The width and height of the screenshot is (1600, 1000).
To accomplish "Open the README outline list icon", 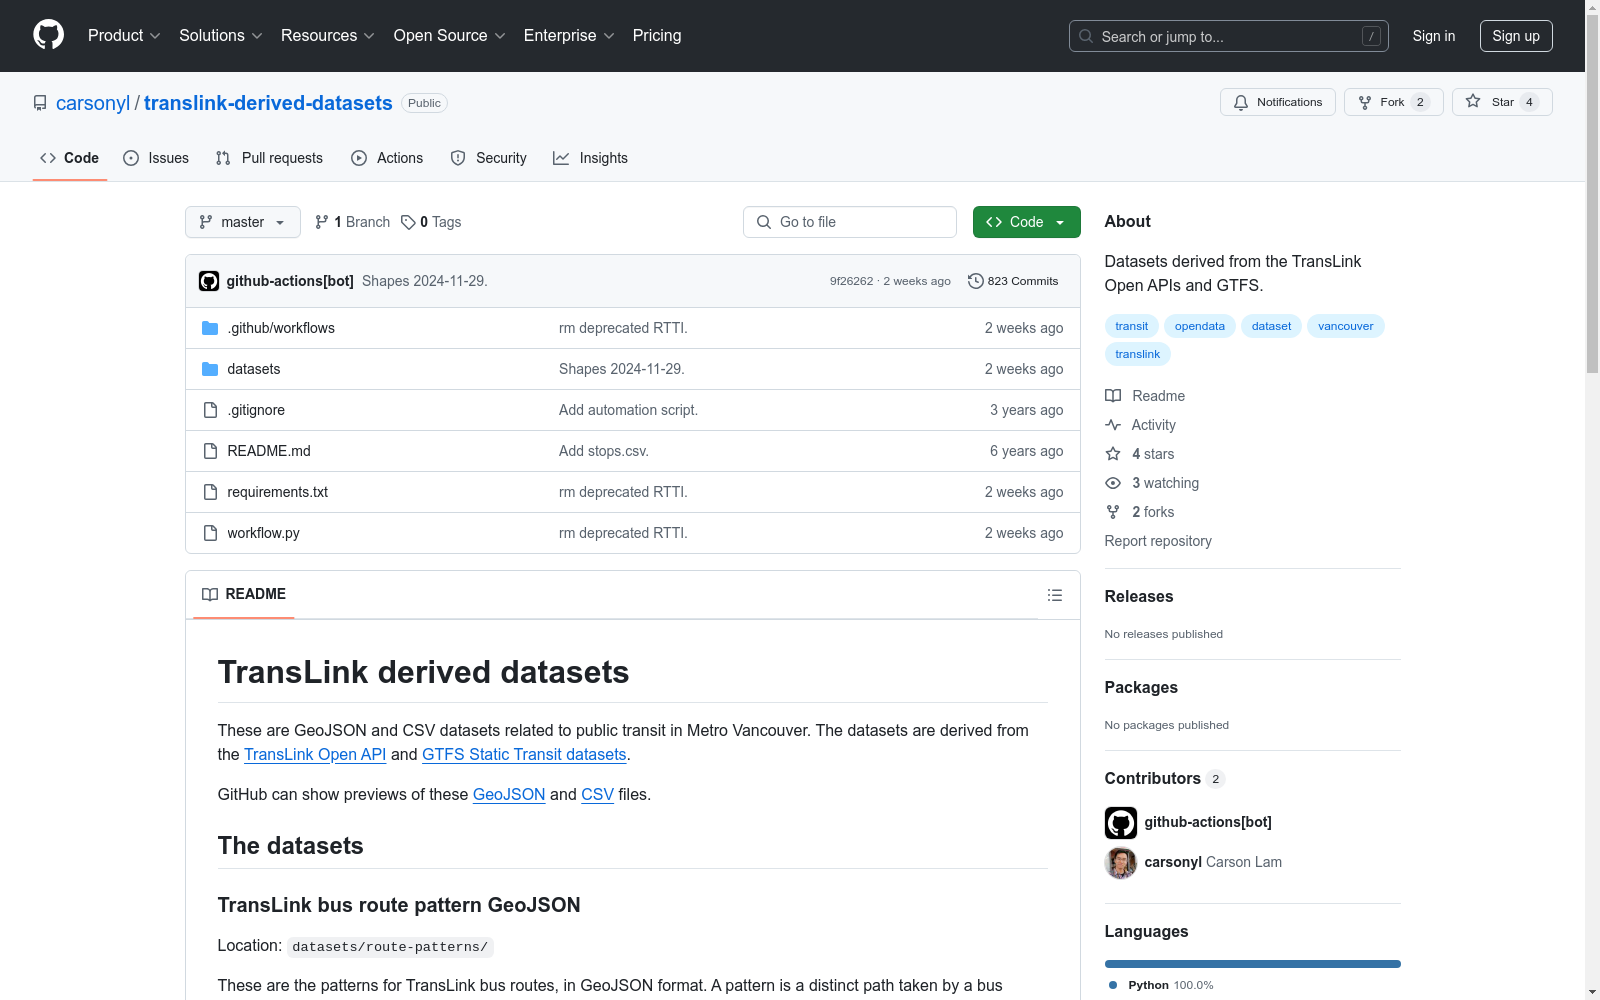I will click(x=1054, y=595).
